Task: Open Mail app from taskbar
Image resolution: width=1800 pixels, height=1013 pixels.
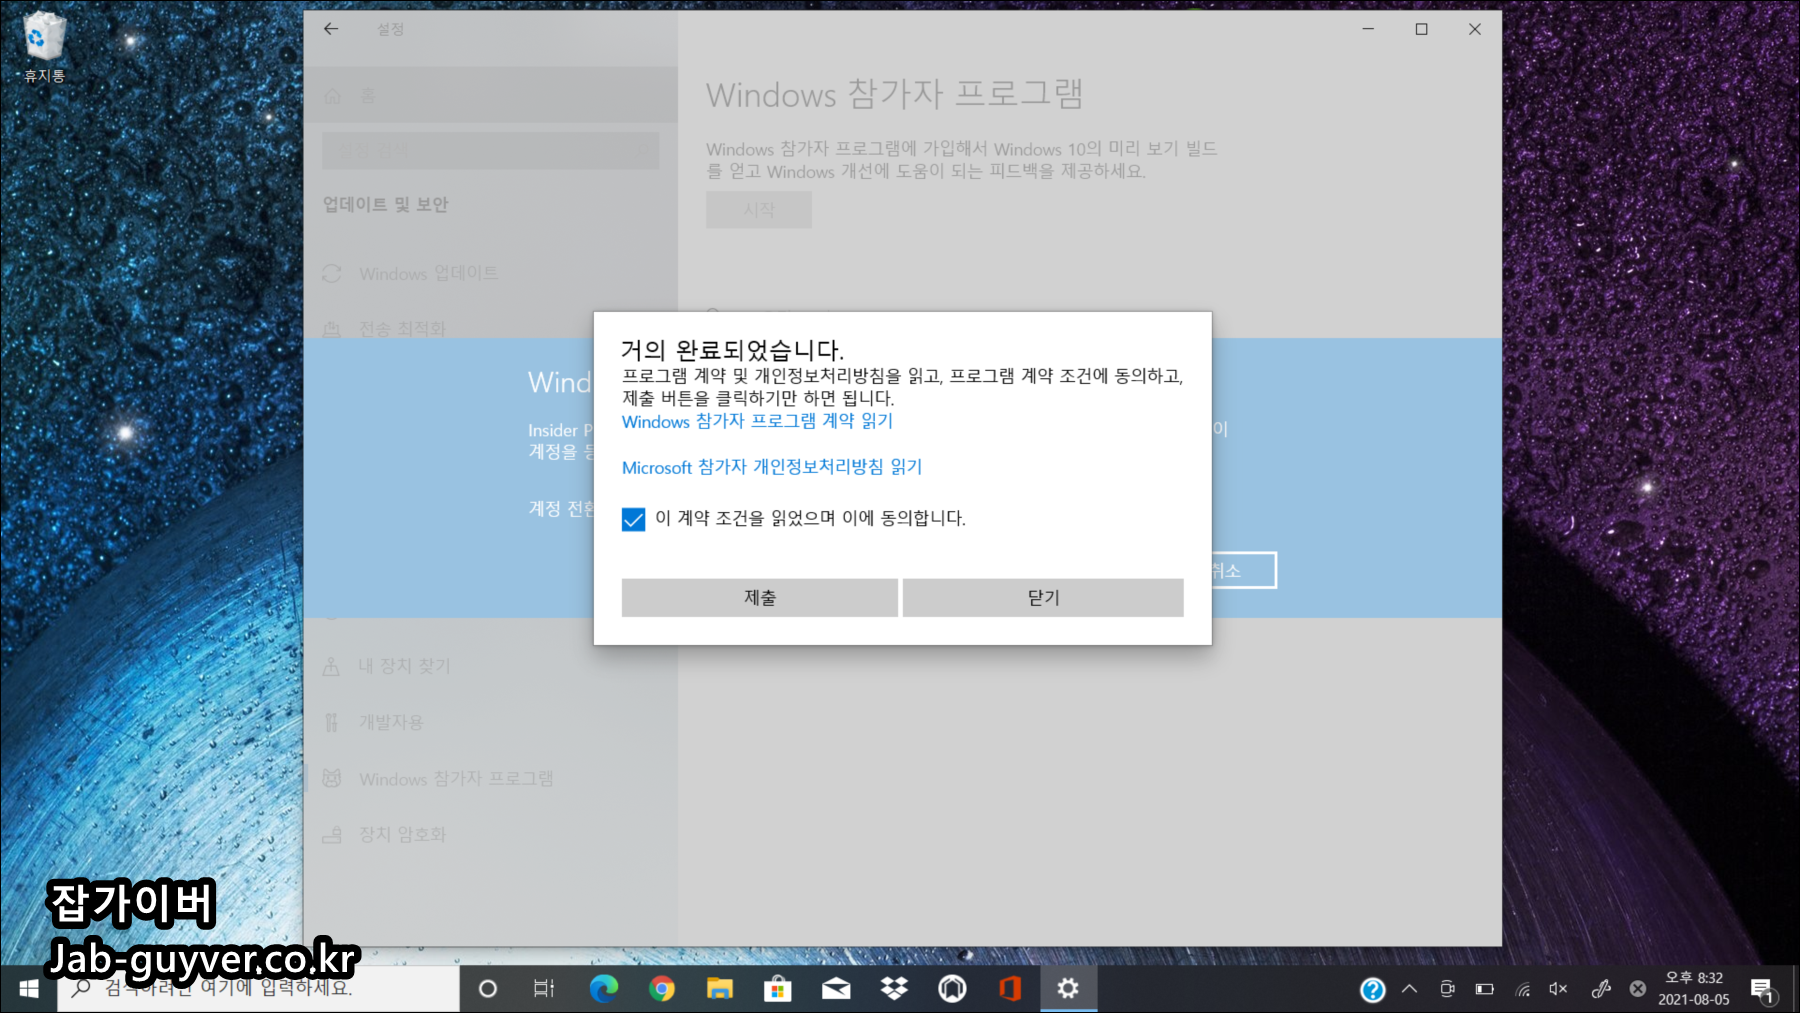Action: point(836,989)
